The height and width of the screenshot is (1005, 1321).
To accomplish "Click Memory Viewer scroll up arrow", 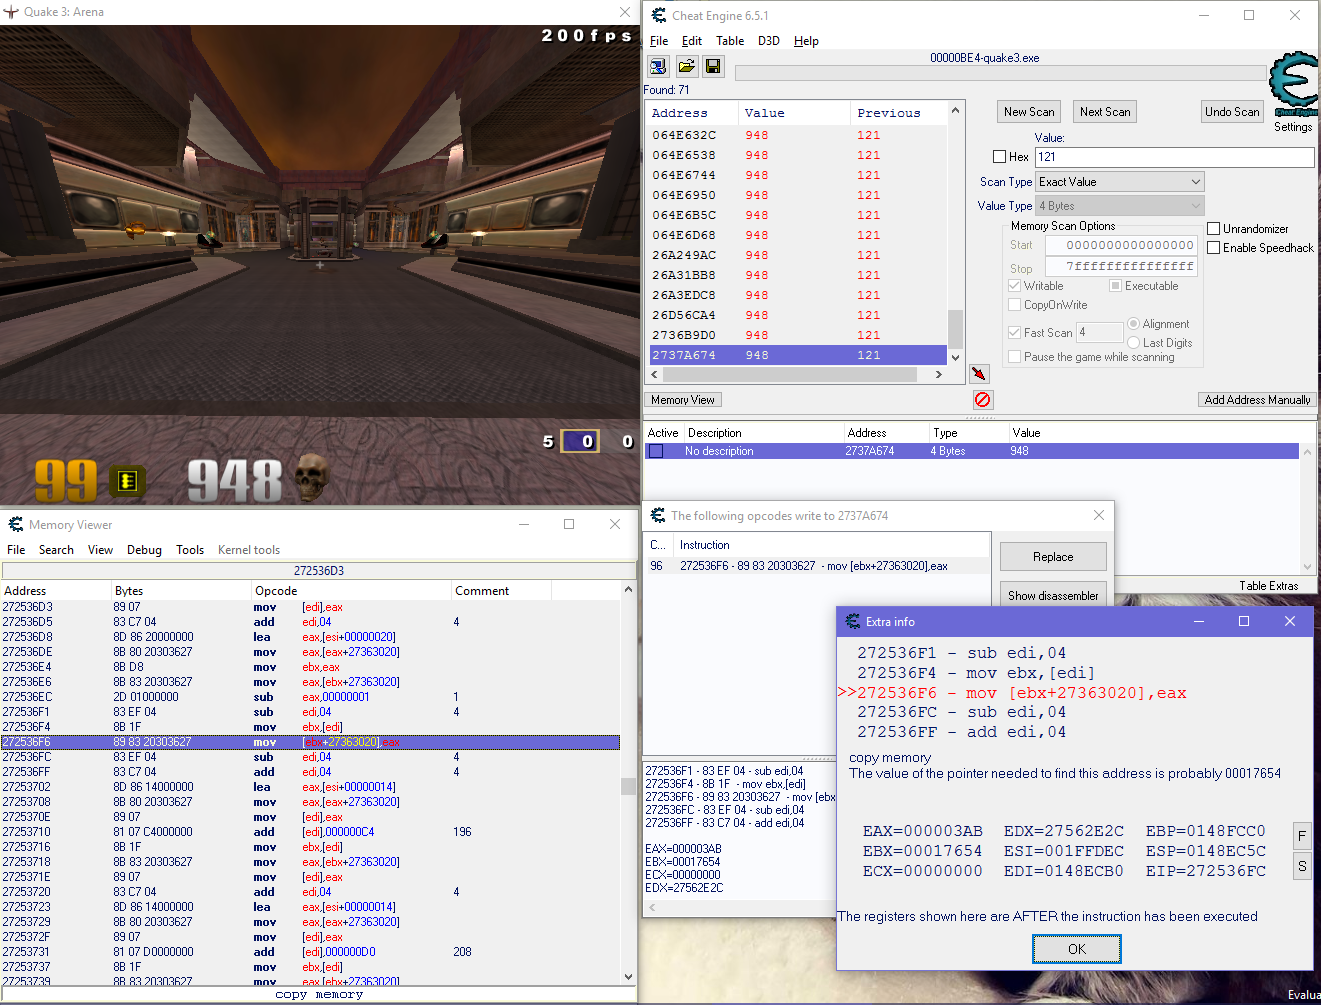I will coord(628,590).
